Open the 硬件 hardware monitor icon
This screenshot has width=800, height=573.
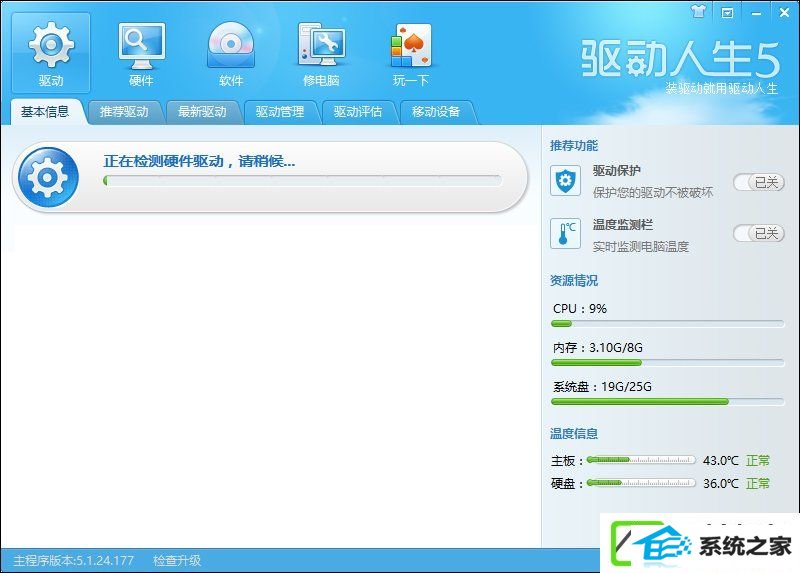click(x=141, y=53)
